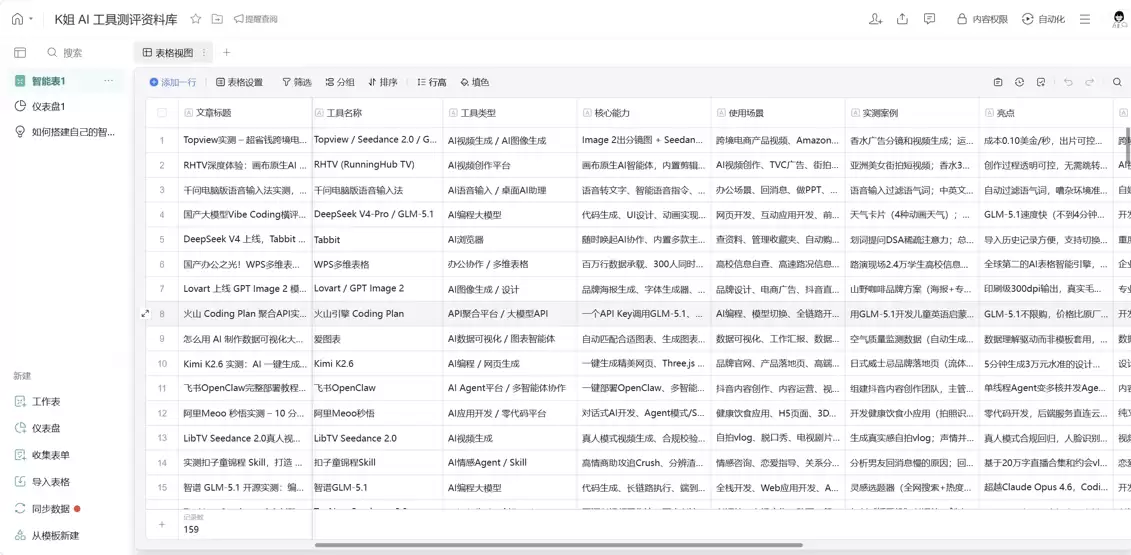Screen dimensions: 1131x555
Task: Select 智能表1 in the sidebar
Action: pyautogui.click(x=65, y=81)
